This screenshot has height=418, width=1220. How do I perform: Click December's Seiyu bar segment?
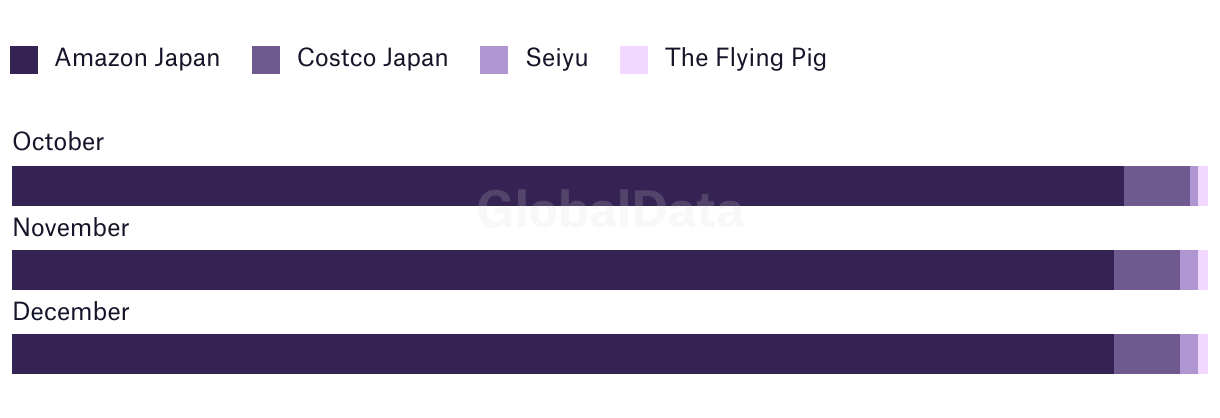click(x=1188, y=354)
